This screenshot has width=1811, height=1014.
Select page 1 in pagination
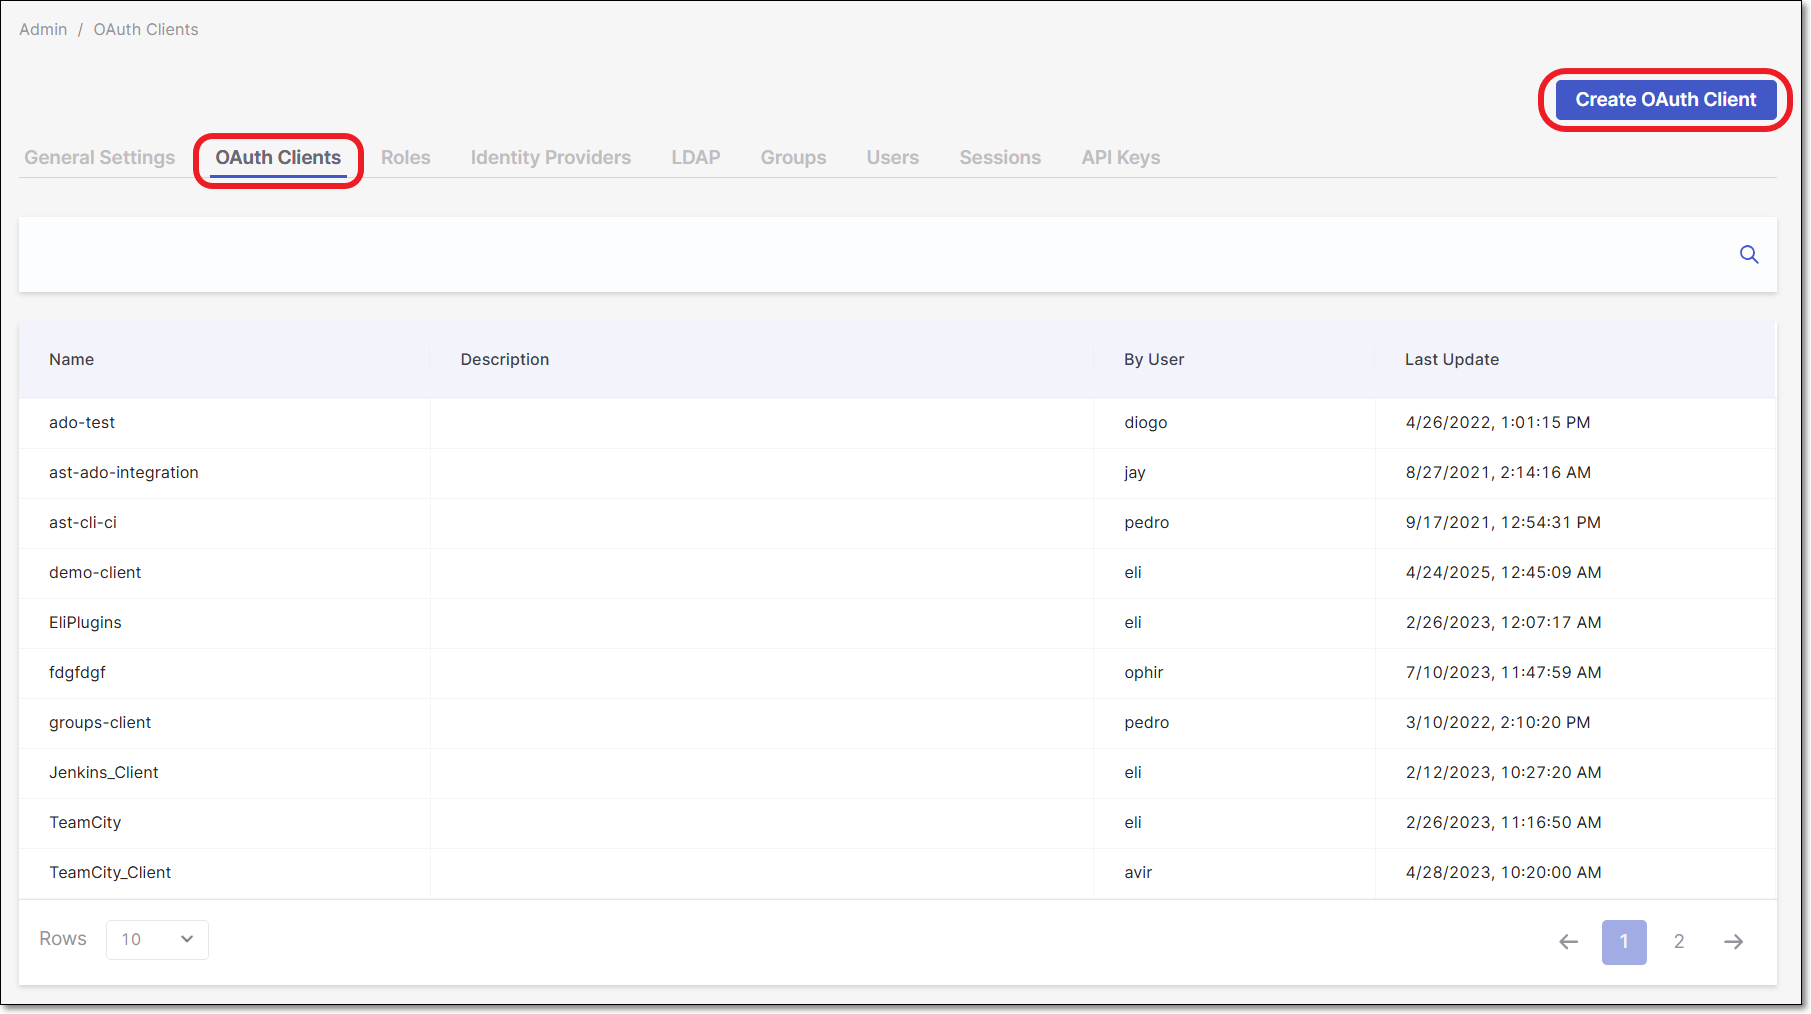click(x=1624, y=942)
